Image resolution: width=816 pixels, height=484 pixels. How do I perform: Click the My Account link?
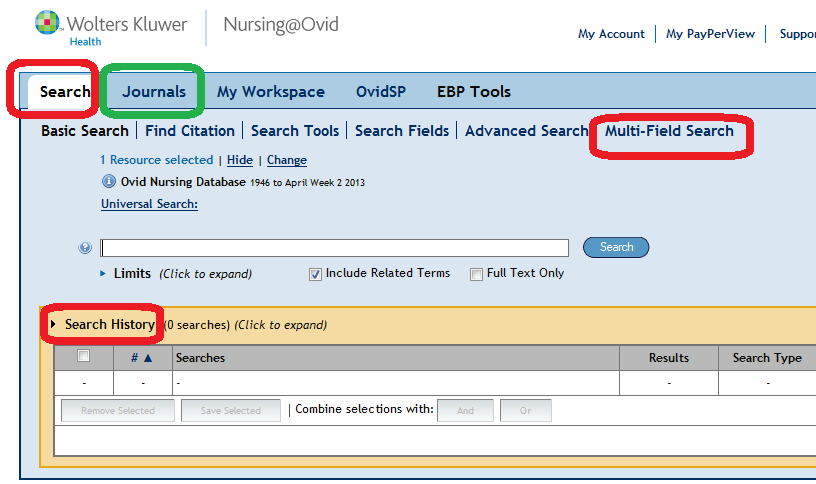tap(611, 34)
